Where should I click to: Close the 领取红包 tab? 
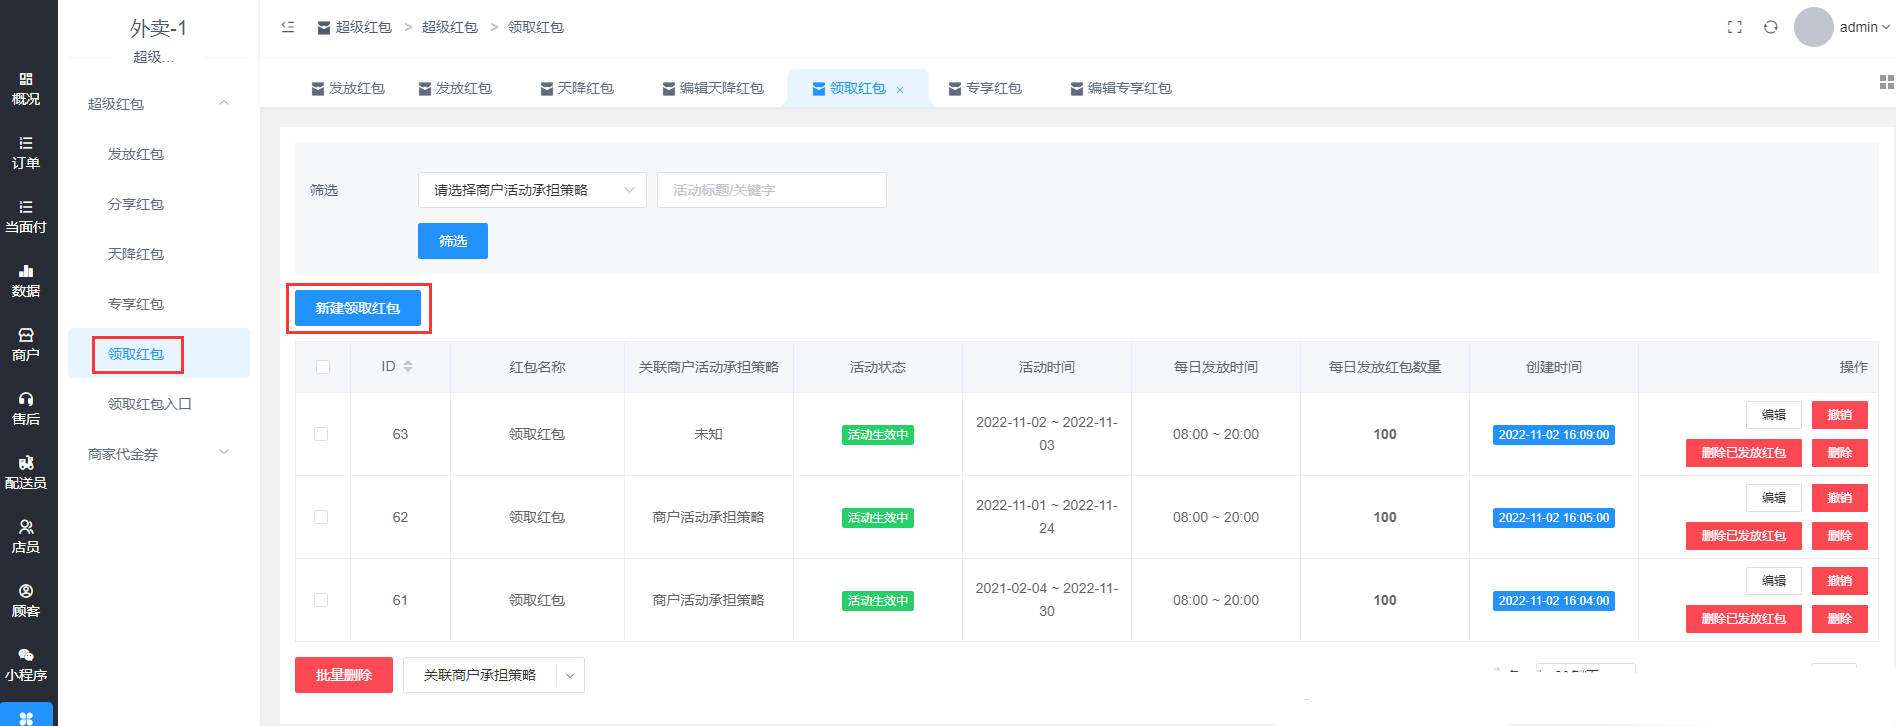click(900, 89)
